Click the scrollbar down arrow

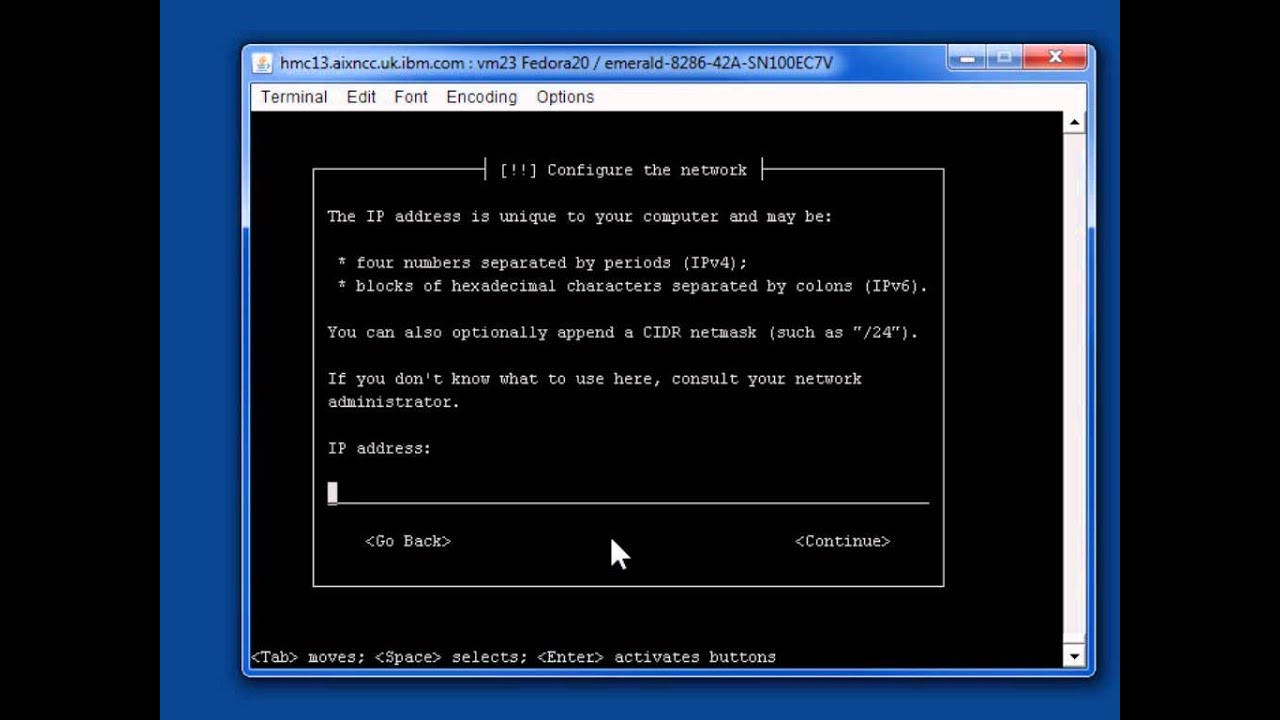coord(1074,657)
